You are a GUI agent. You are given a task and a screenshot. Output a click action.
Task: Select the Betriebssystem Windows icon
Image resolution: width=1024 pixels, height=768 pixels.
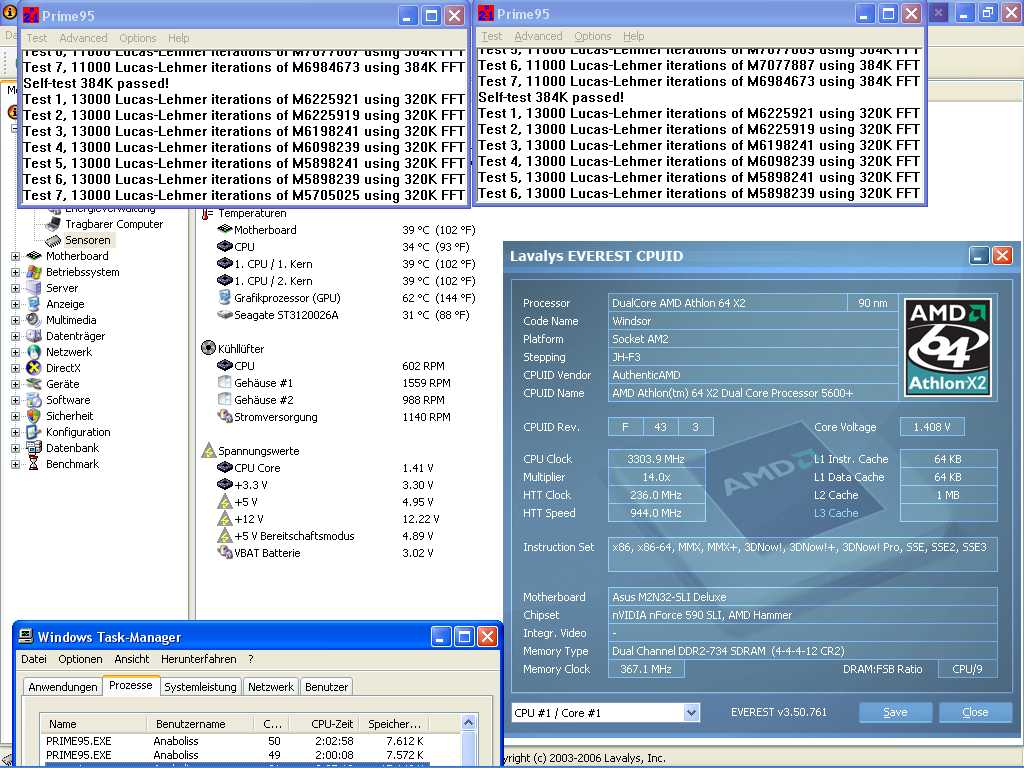click(x=34, y=272)
